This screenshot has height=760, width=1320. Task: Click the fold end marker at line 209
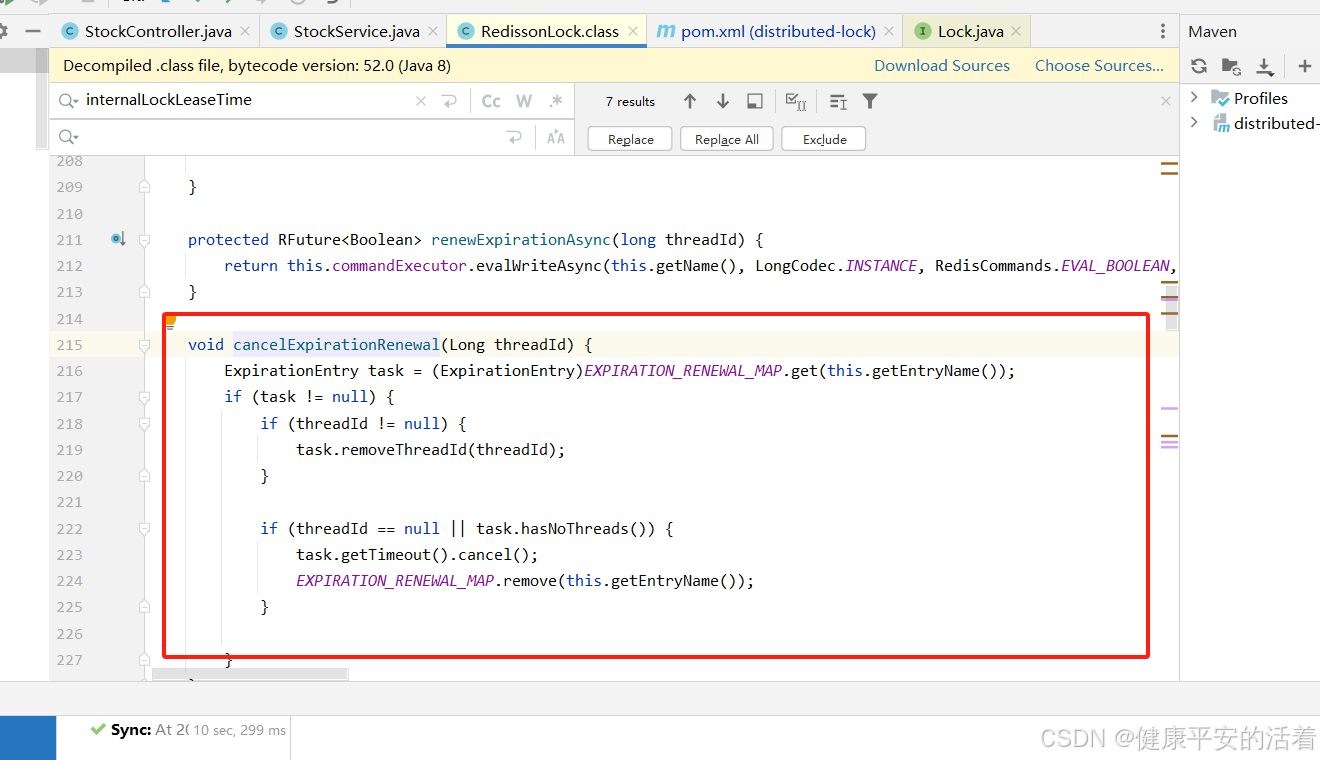point(144,187)
